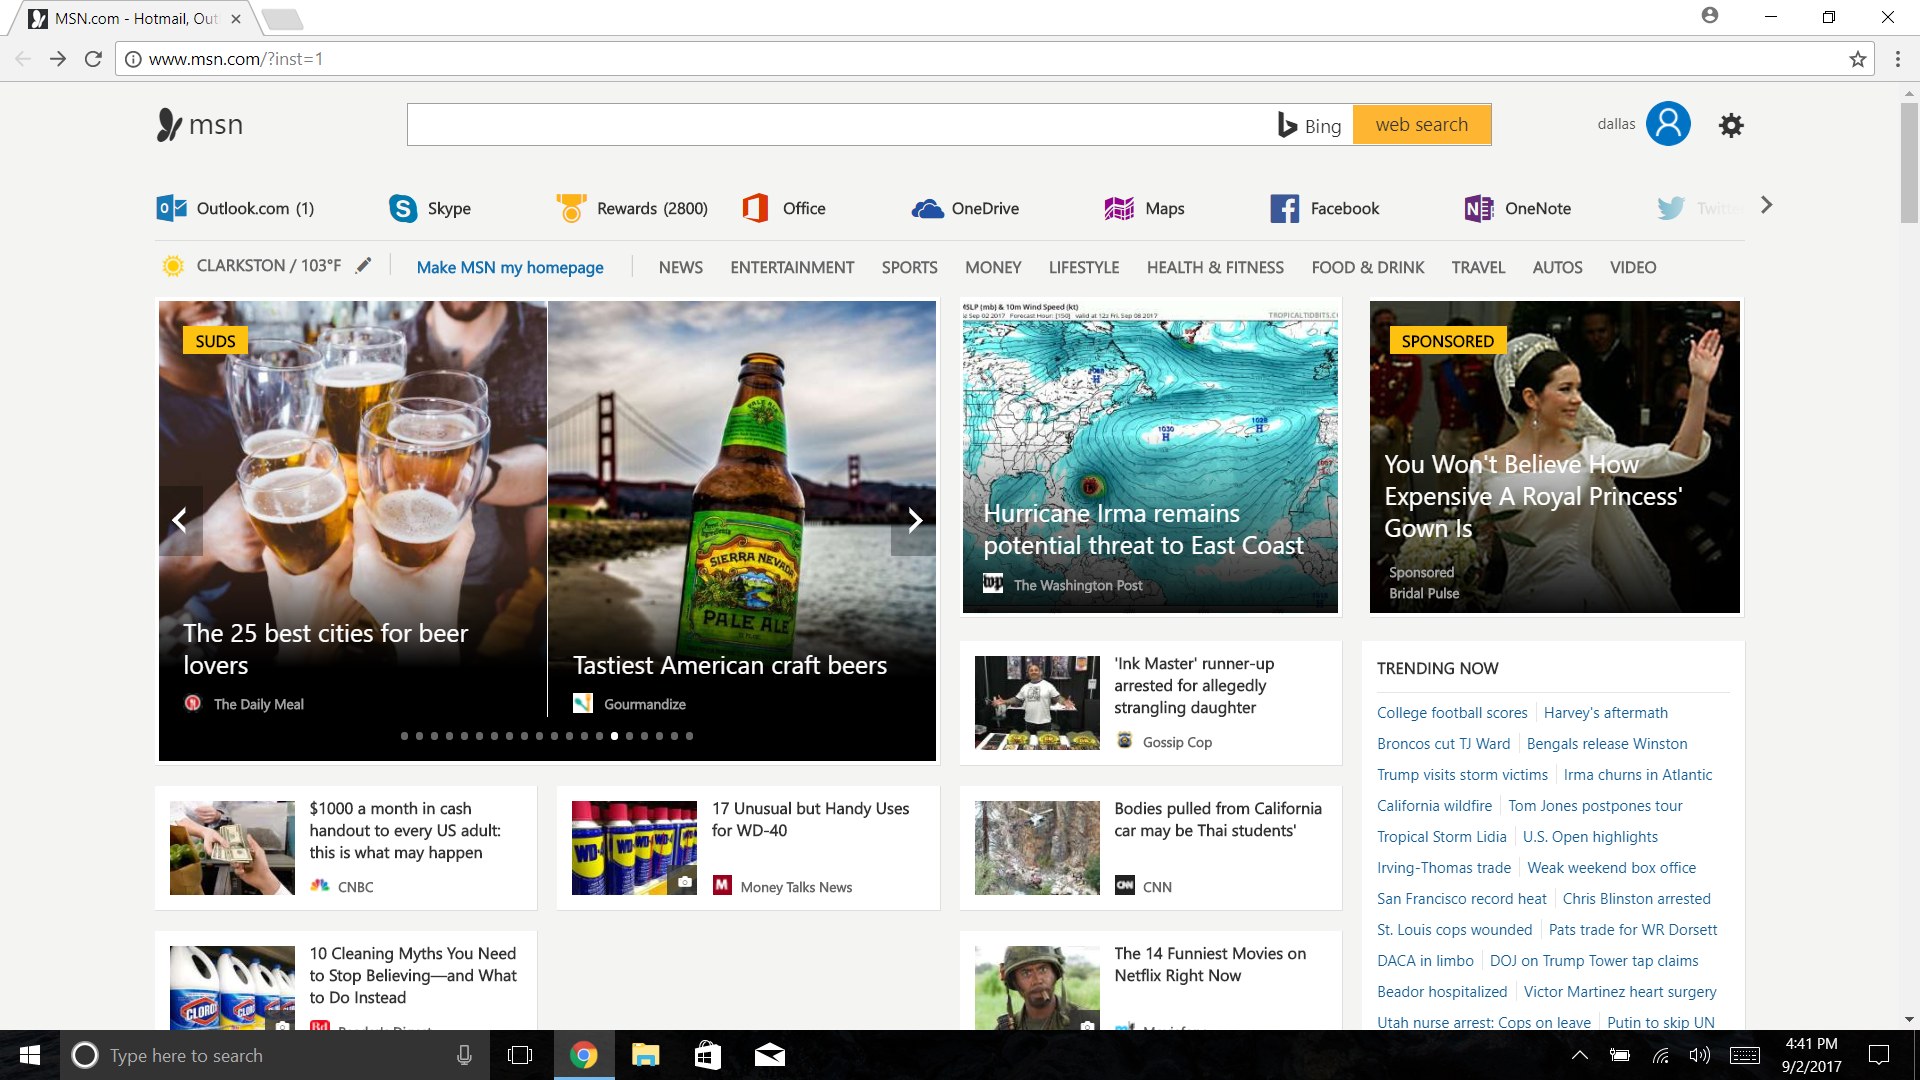This screenshot has height=1080, width=1920.
Task: Switch to the SPORTS section
Action: 909,267
